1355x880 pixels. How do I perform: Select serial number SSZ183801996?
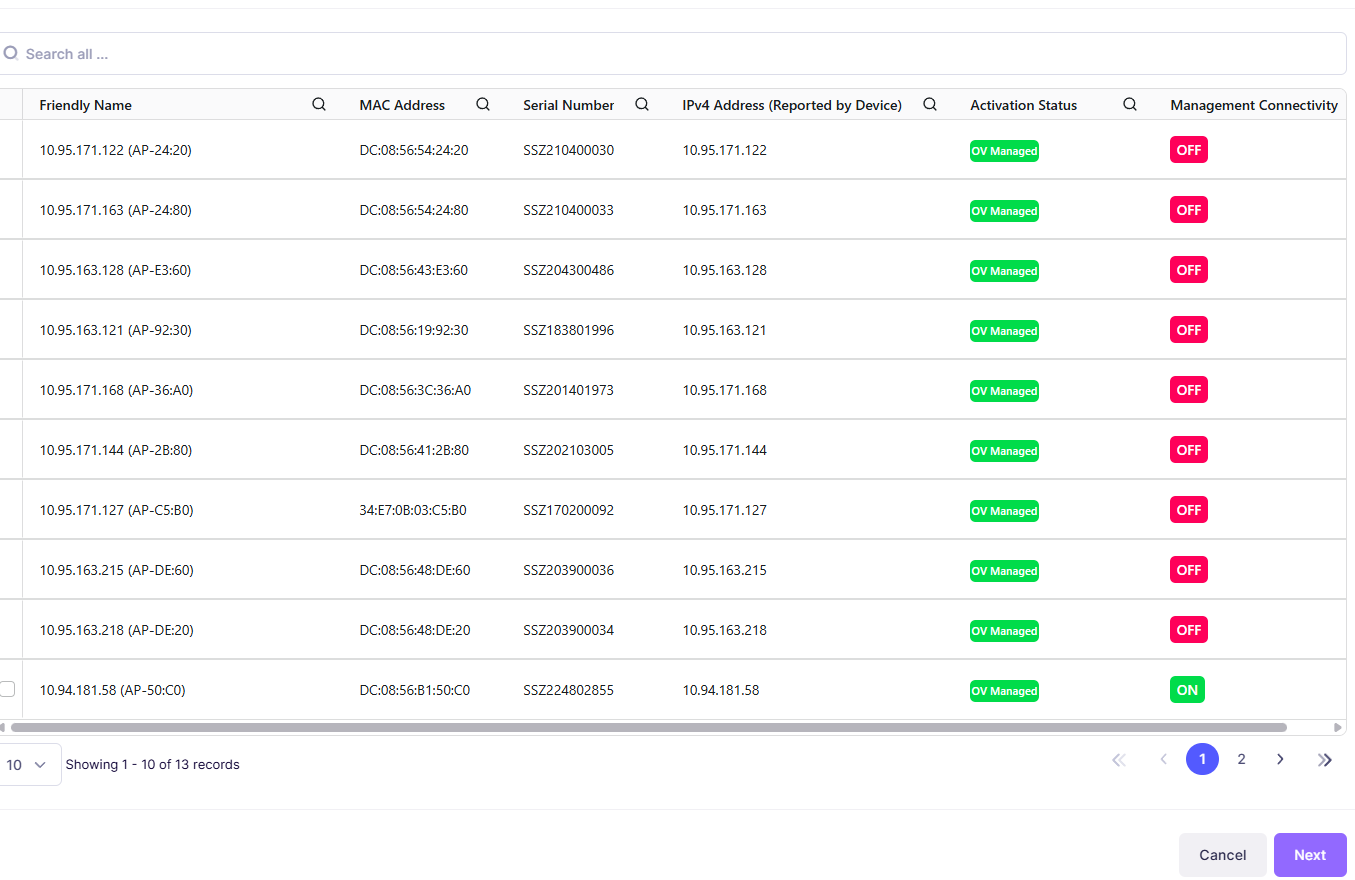pos(568,330)
